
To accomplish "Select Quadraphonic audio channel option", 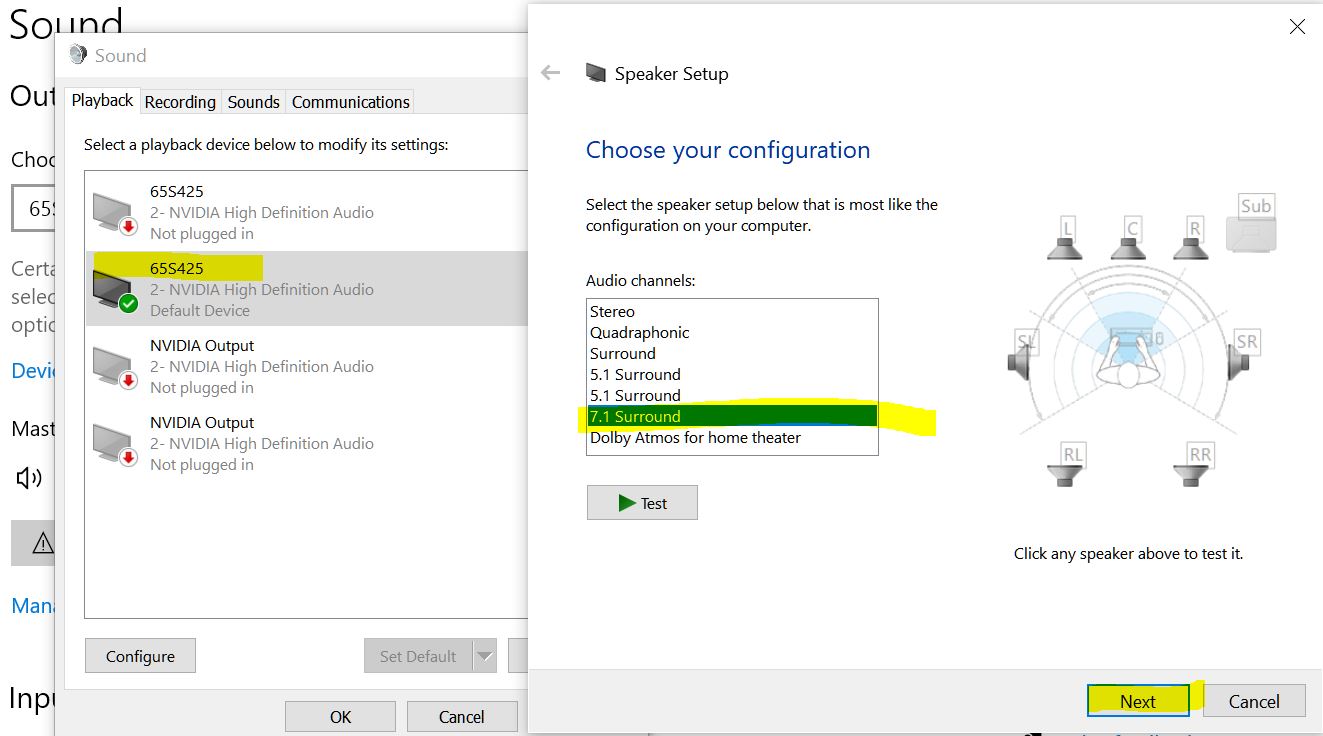I will click(x=732, y=333).
